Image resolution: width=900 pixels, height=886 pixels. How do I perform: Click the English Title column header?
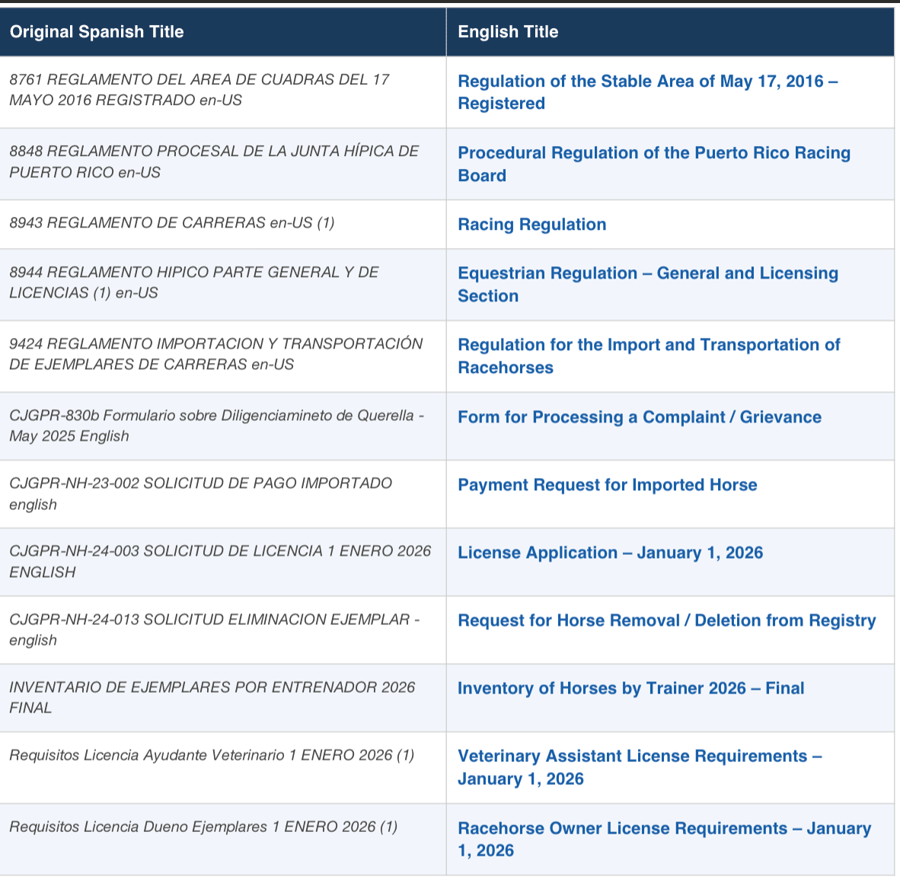coord(504,32)
